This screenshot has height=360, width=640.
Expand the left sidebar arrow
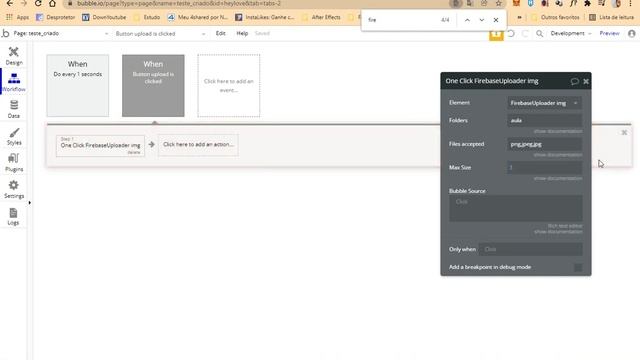point(29,202)
